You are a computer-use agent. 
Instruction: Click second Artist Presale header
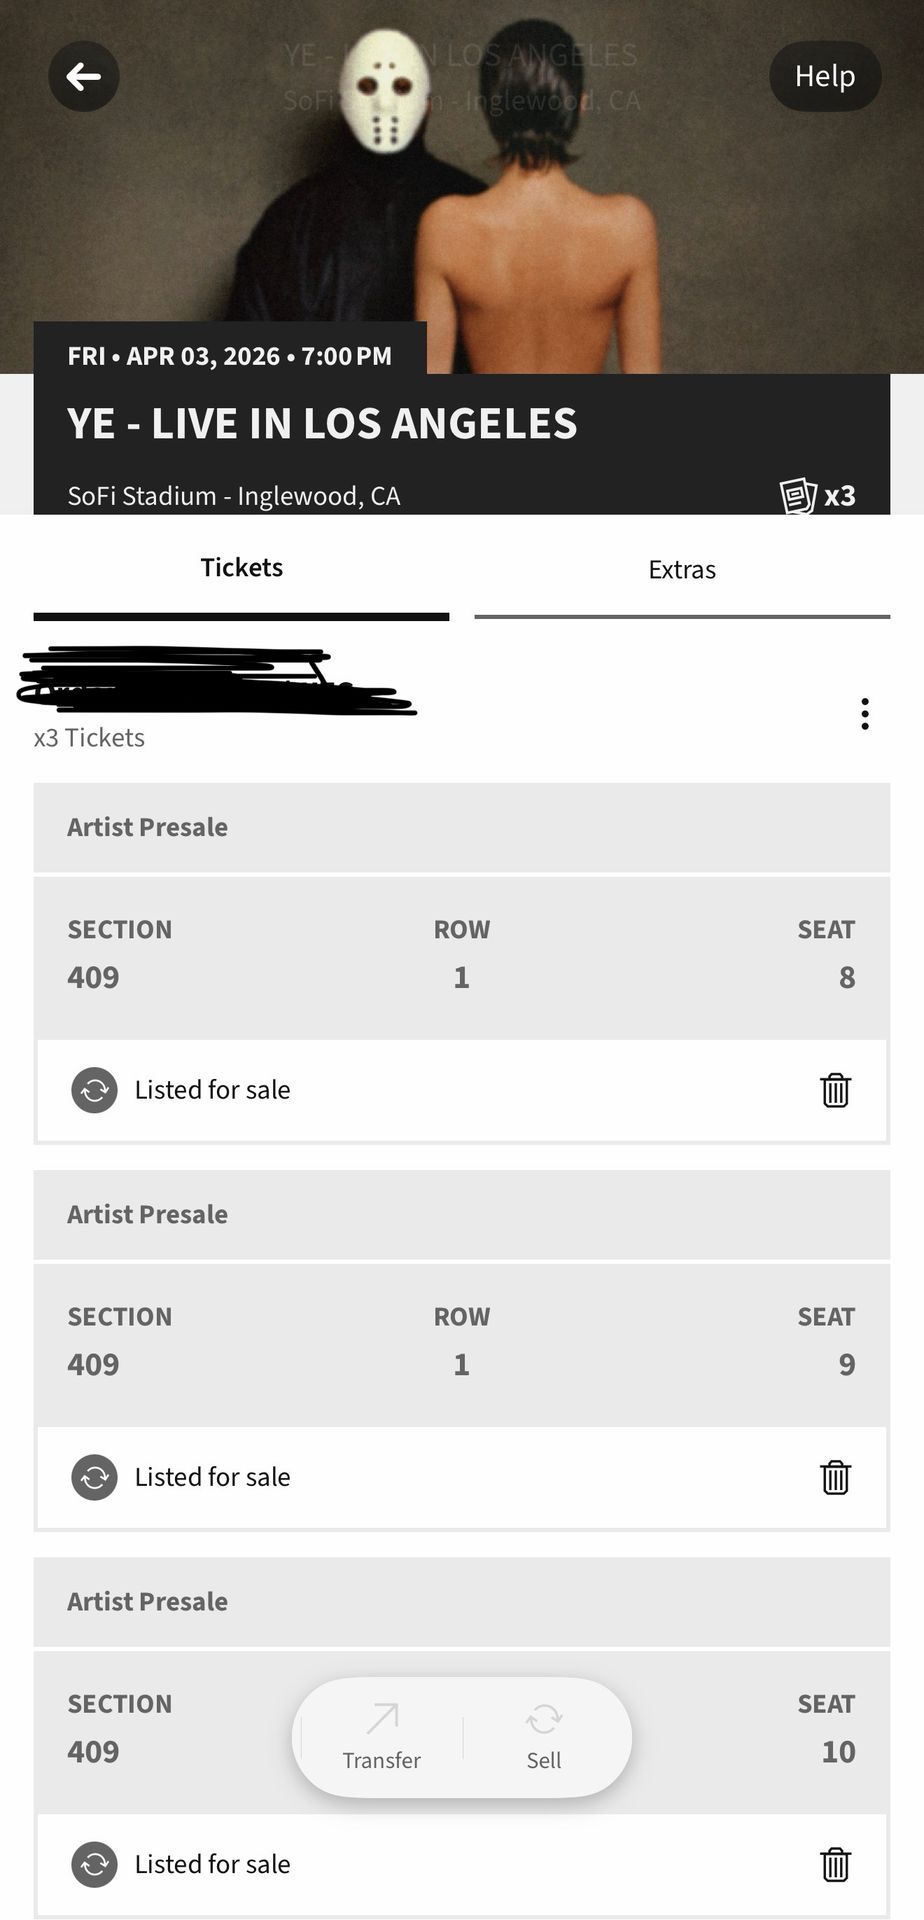pos(461,1214)
